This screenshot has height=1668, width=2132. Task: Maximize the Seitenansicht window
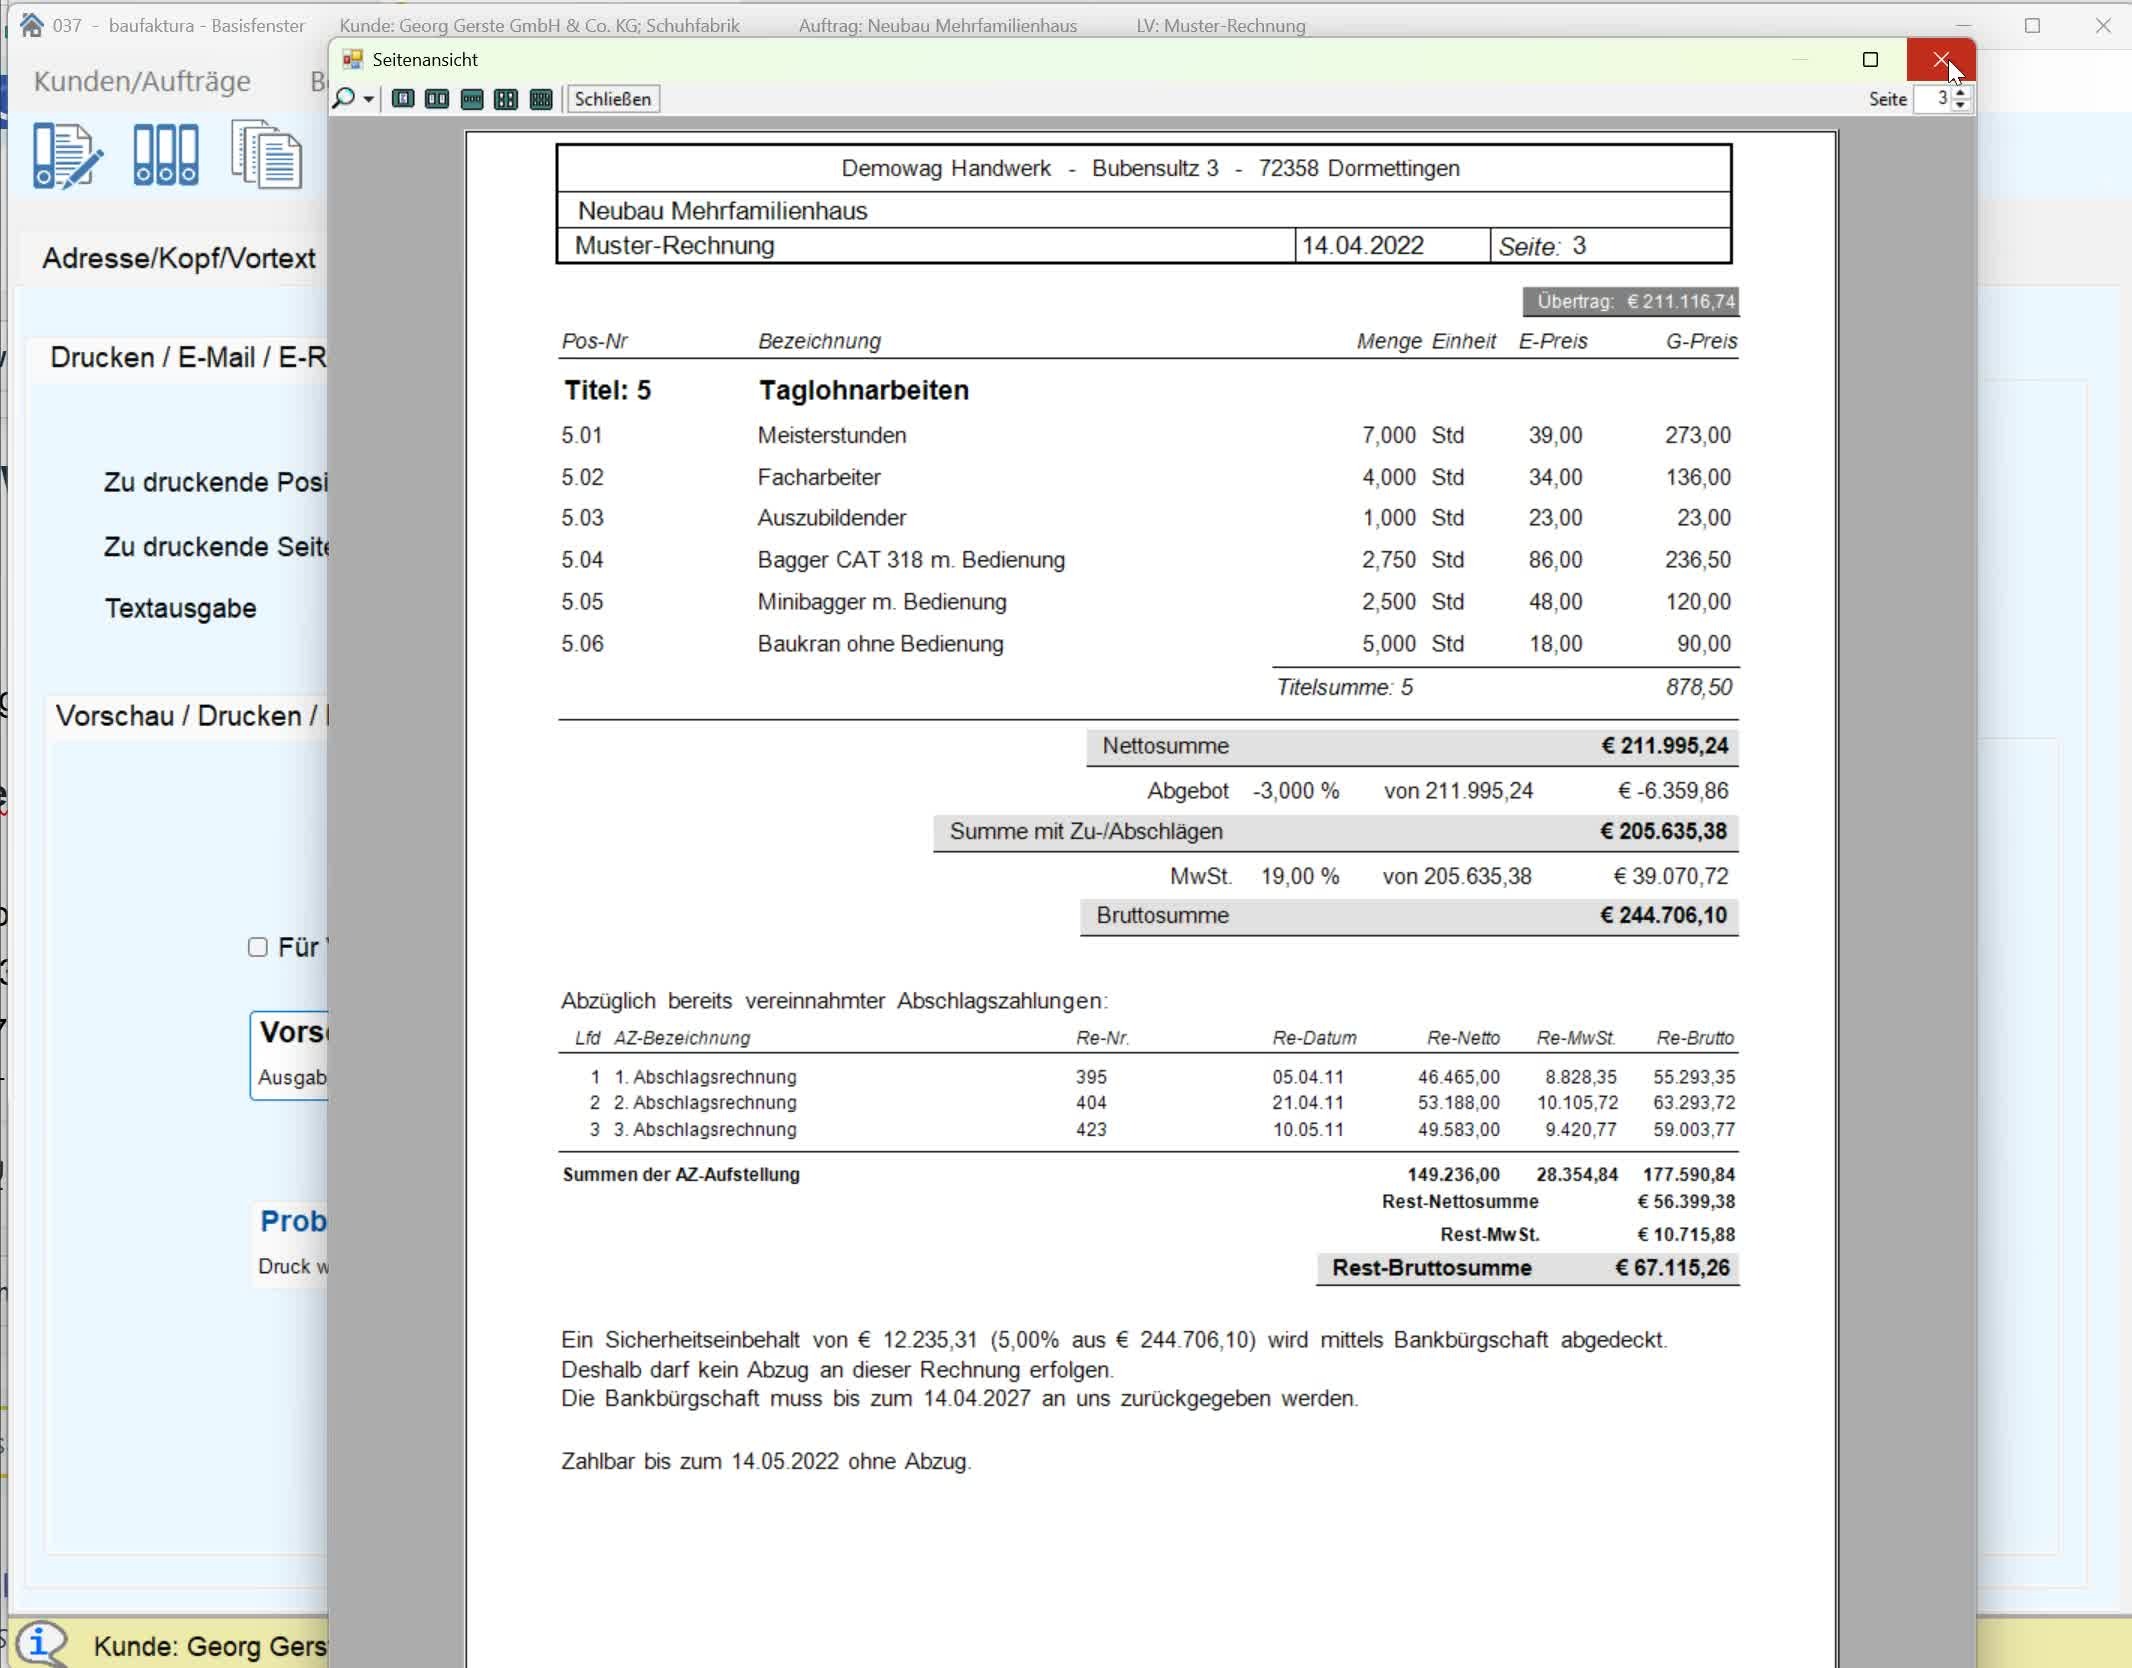tap(1870, 60)
